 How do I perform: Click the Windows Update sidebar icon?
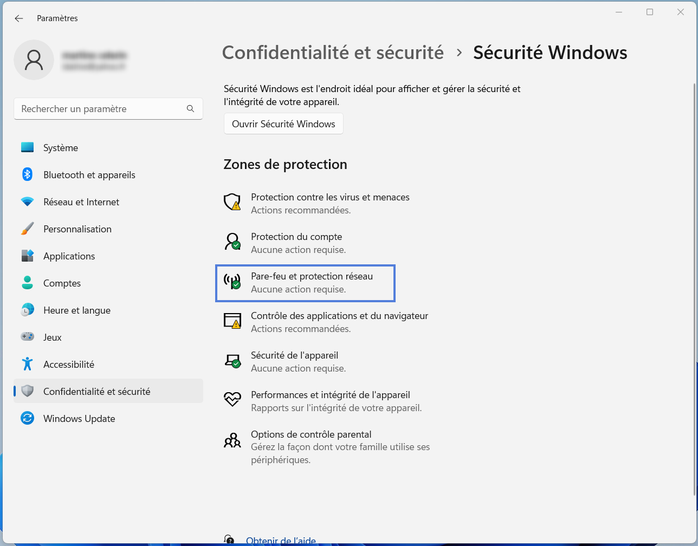click(x=27, y=418)
